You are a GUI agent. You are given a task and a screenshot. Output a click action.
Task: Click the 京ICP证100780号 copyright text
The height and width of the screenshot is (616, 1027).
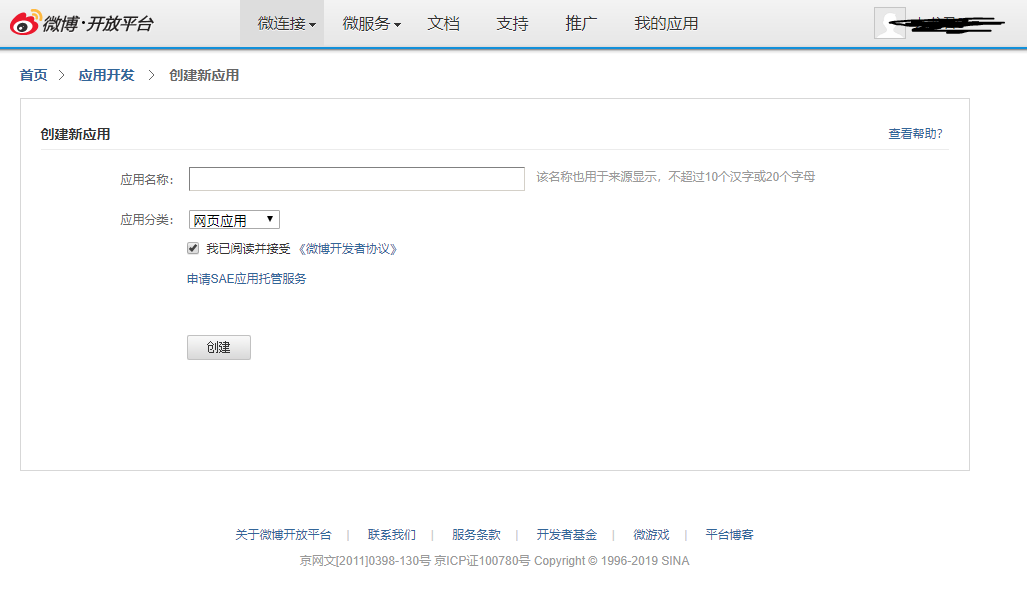[x=482, y=561]
